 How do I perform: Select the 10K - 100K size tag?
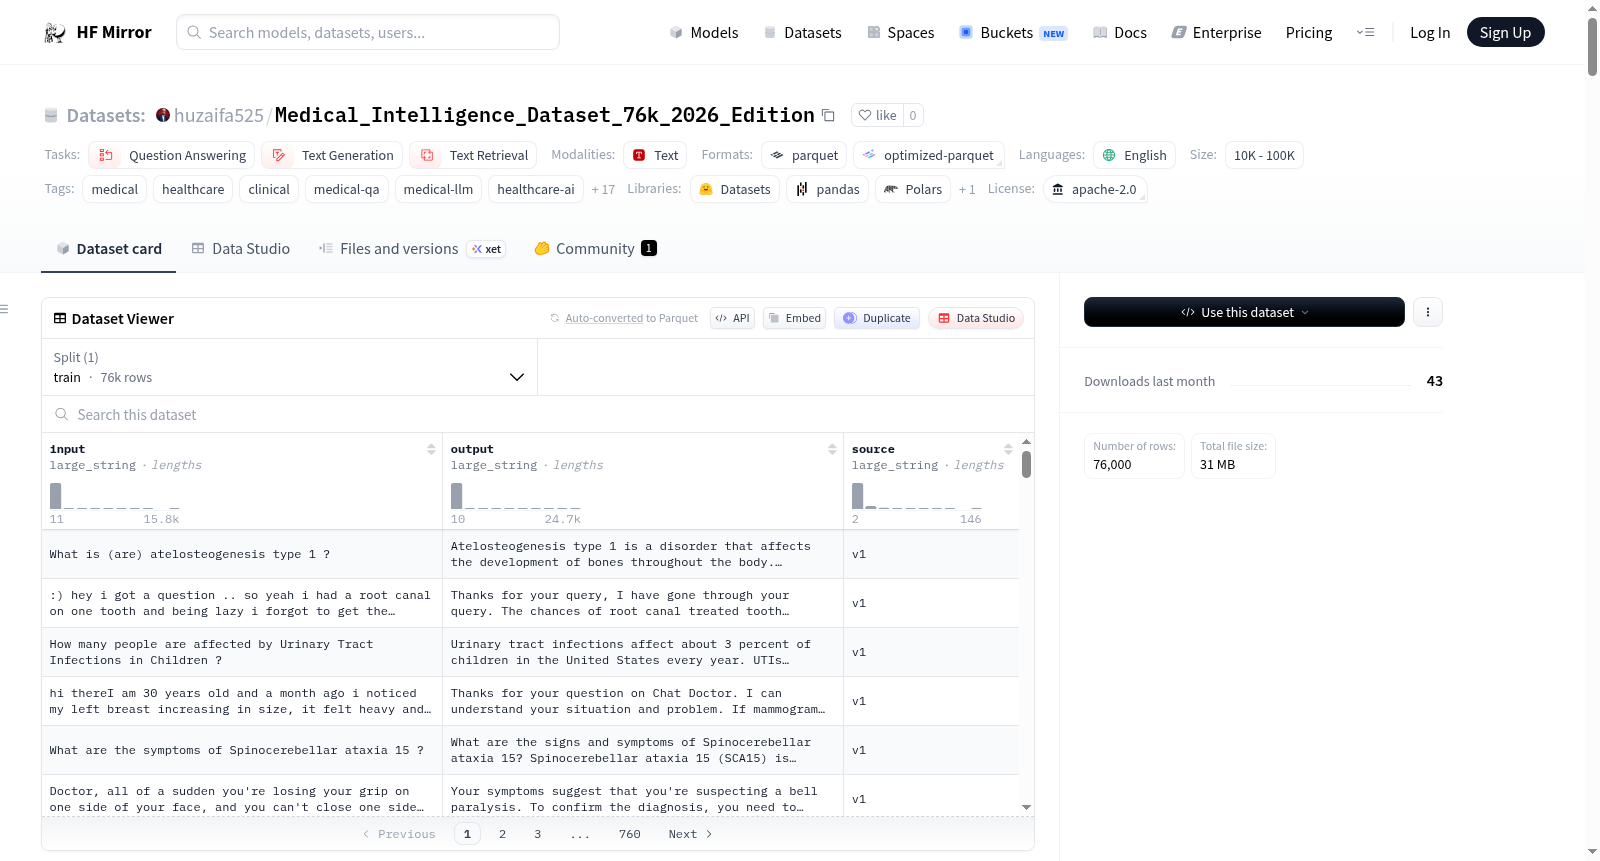[x=1264, y=155]
